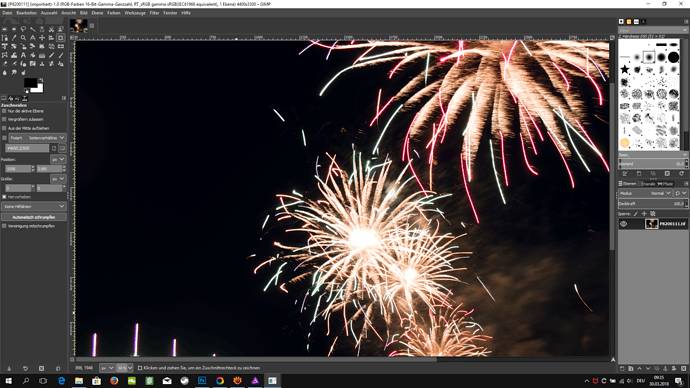Select the Blur/Sharpen drop tool

(4, 72)
